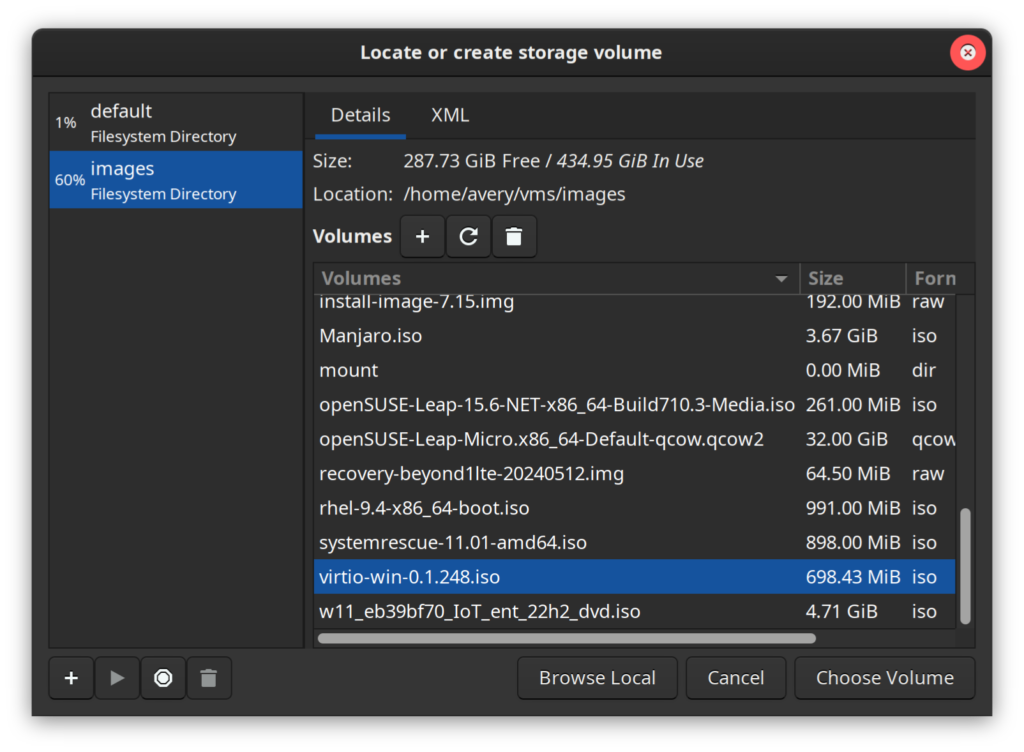Delete the selected storage pool
Image resolution: width=1024 pixels, height=752 pixels.
point(208,678)
